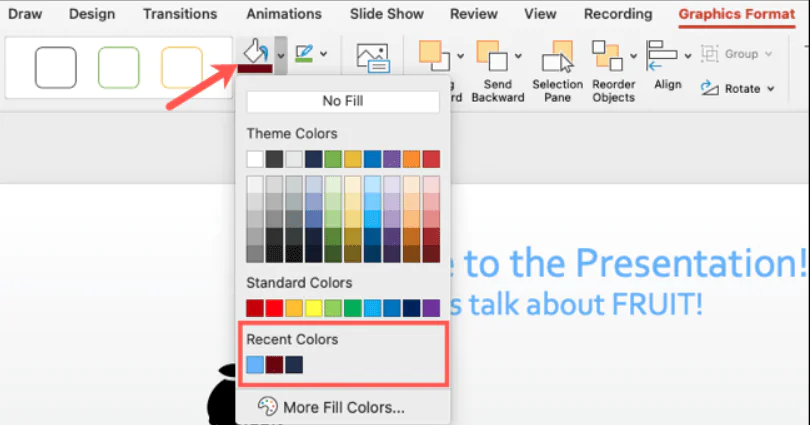The width and height of the screenshot is (810, 425).
Task: Open the Recording tab
Action: click(618, 14)
